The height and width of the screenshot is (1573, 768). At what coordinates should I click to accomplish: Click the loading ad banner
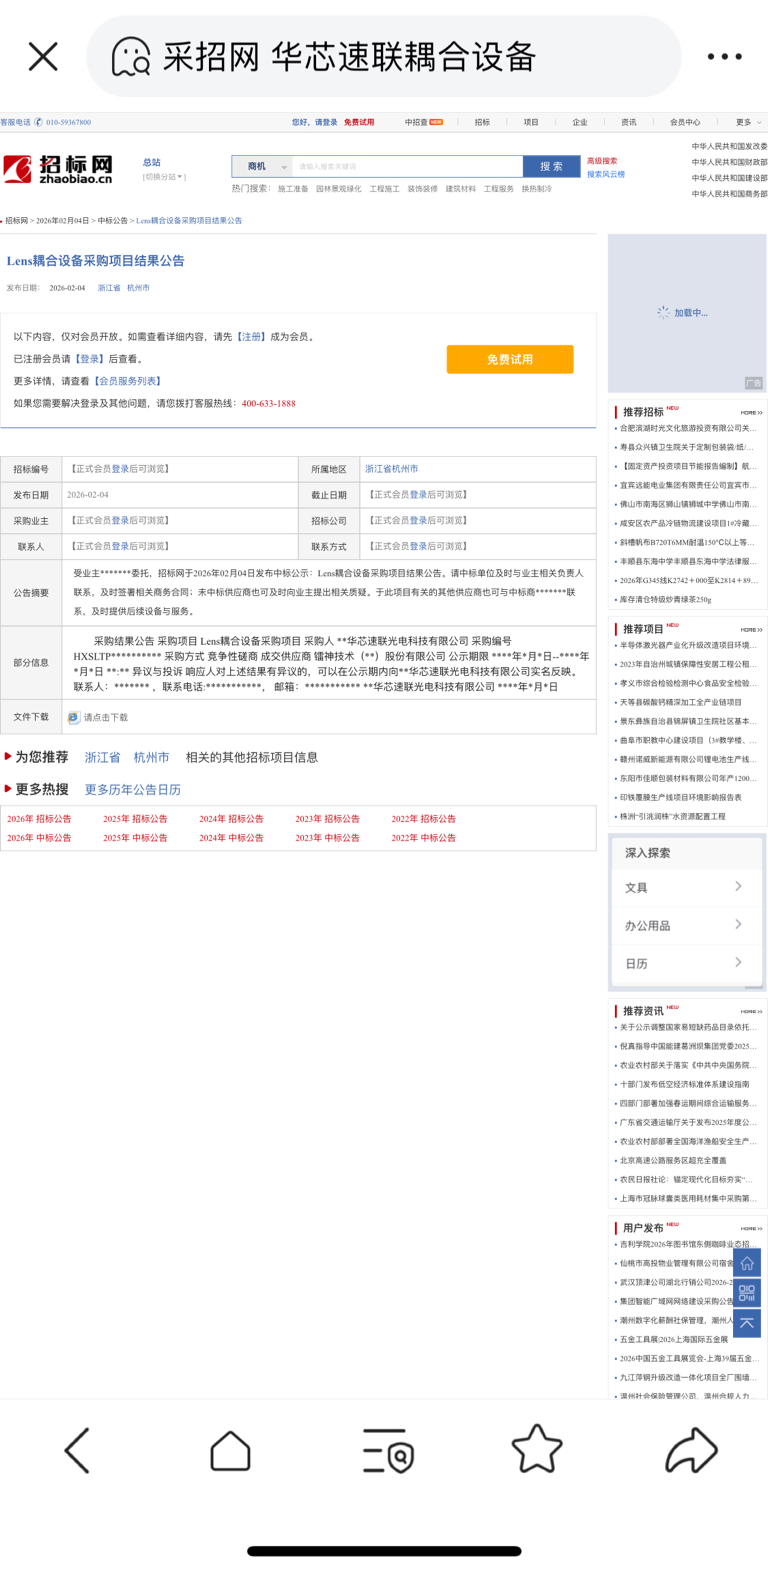coord(687,313)
